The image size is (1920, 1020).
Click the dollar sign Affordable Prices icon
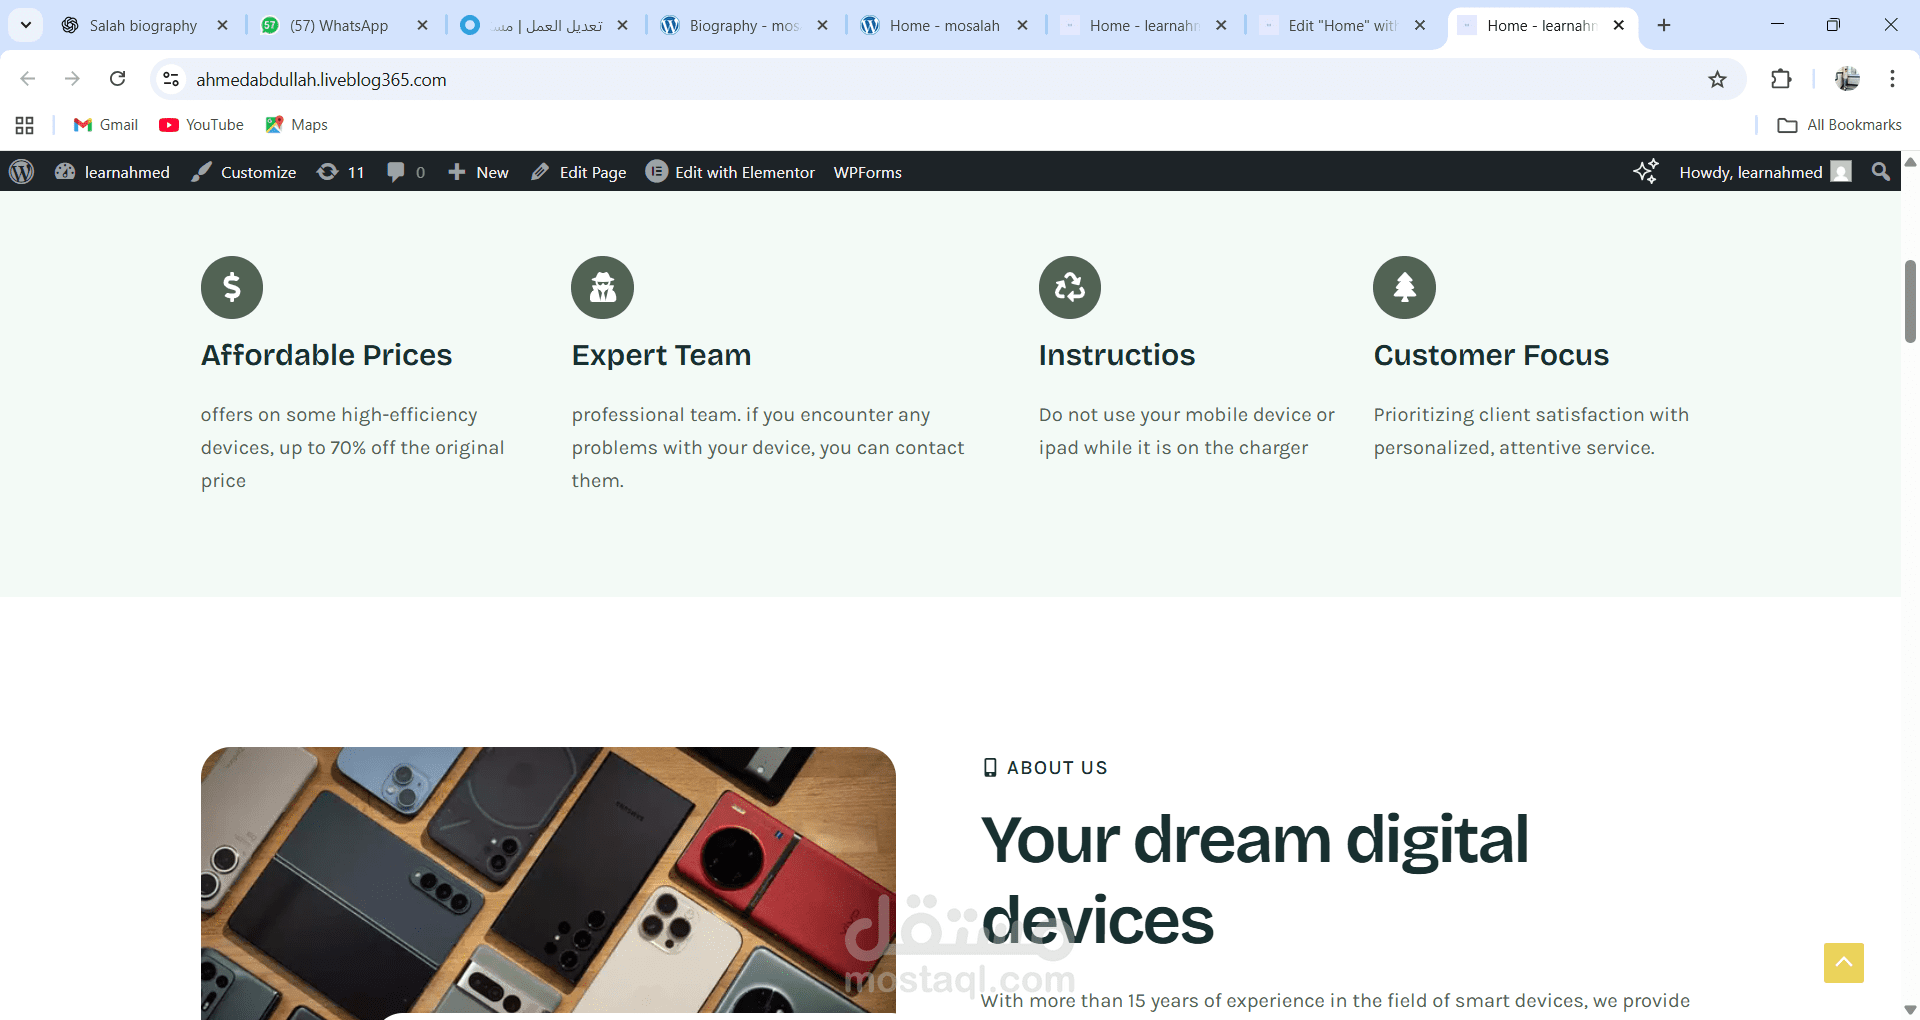[x=232, y=288]
